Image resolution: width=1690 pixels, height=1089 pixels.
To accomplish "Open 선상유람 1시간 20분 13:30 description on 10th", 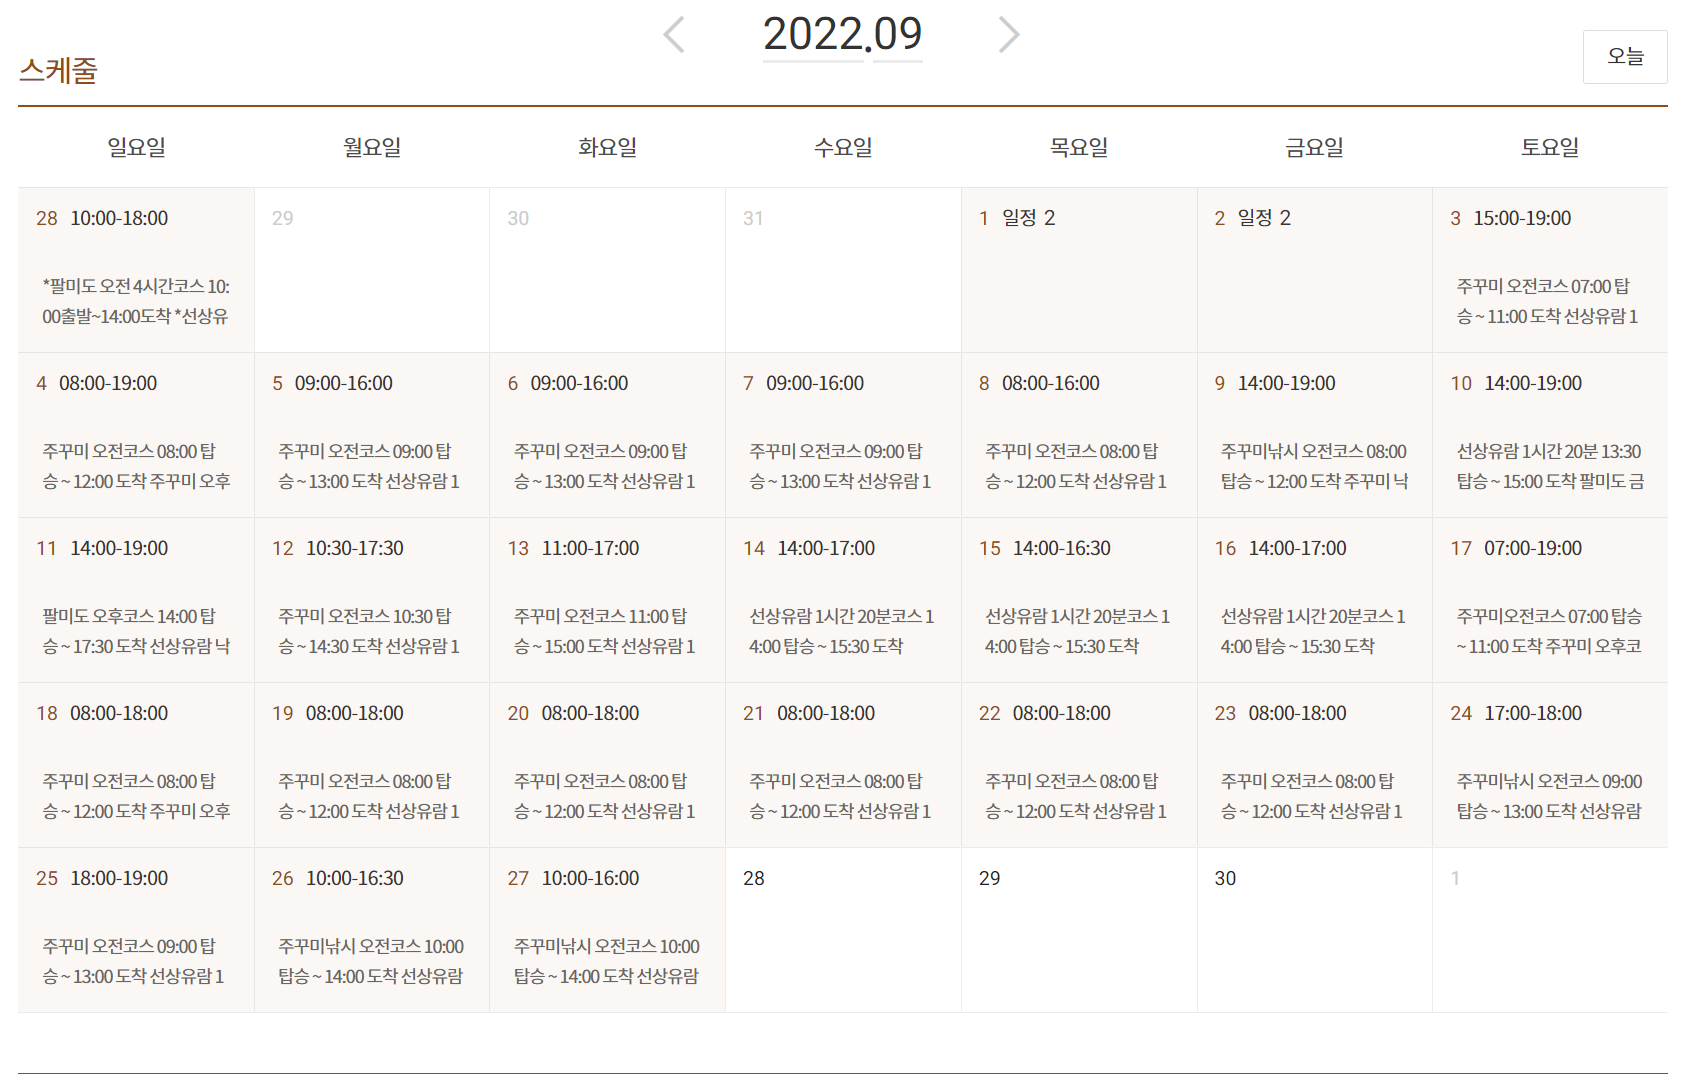I will click(1550, 466).
